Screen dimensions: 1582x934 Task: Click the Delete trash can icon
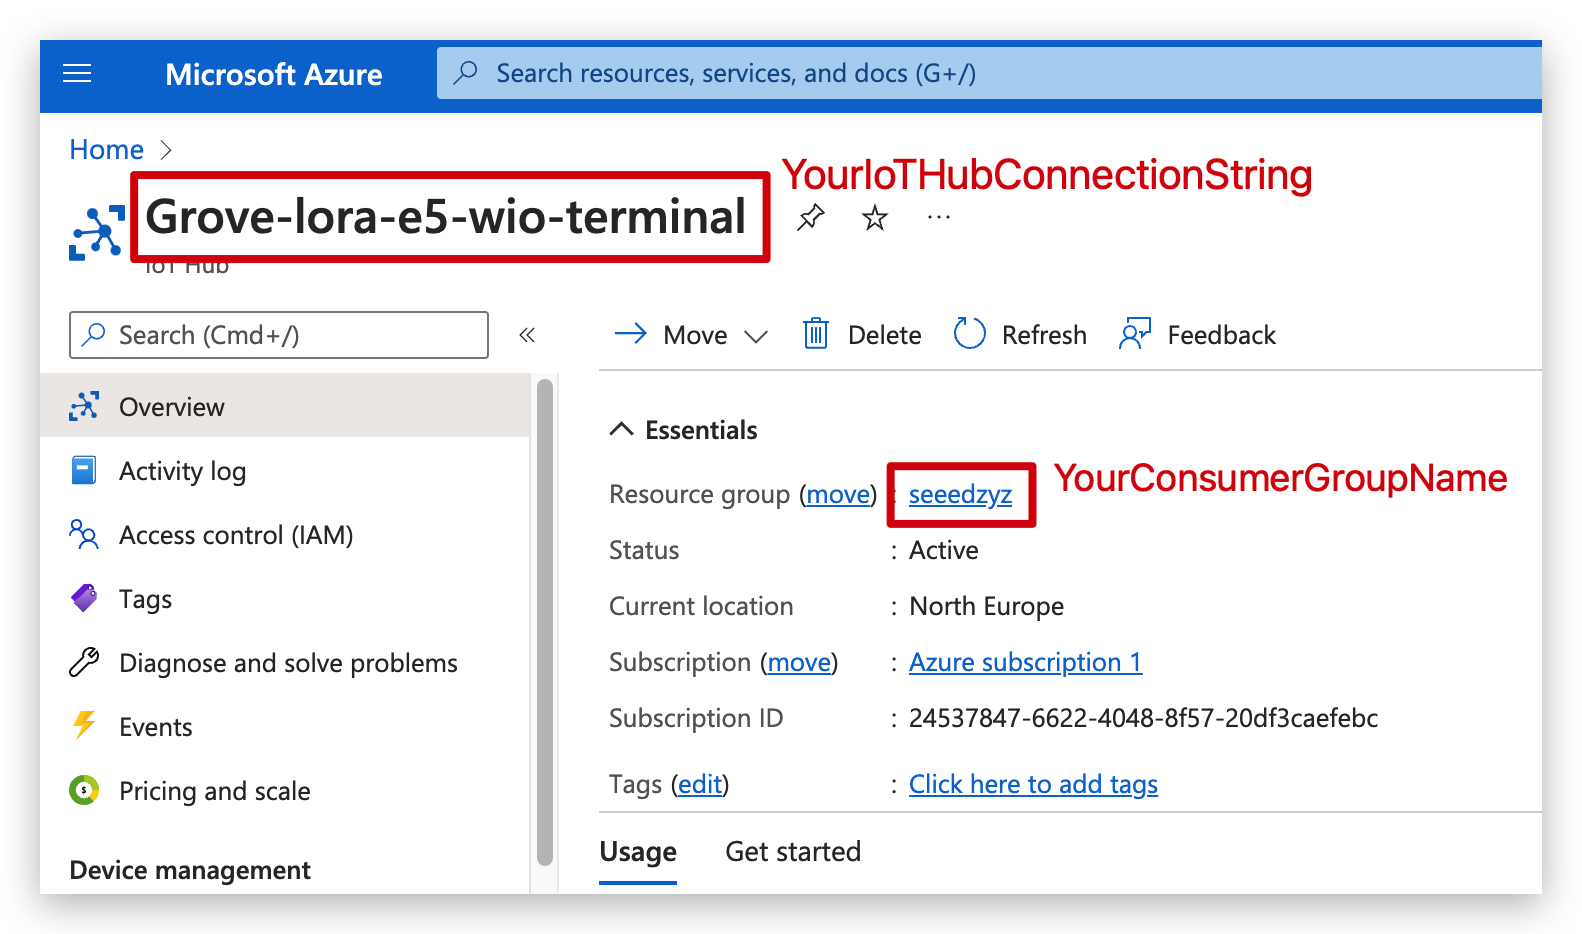(816, 334)
